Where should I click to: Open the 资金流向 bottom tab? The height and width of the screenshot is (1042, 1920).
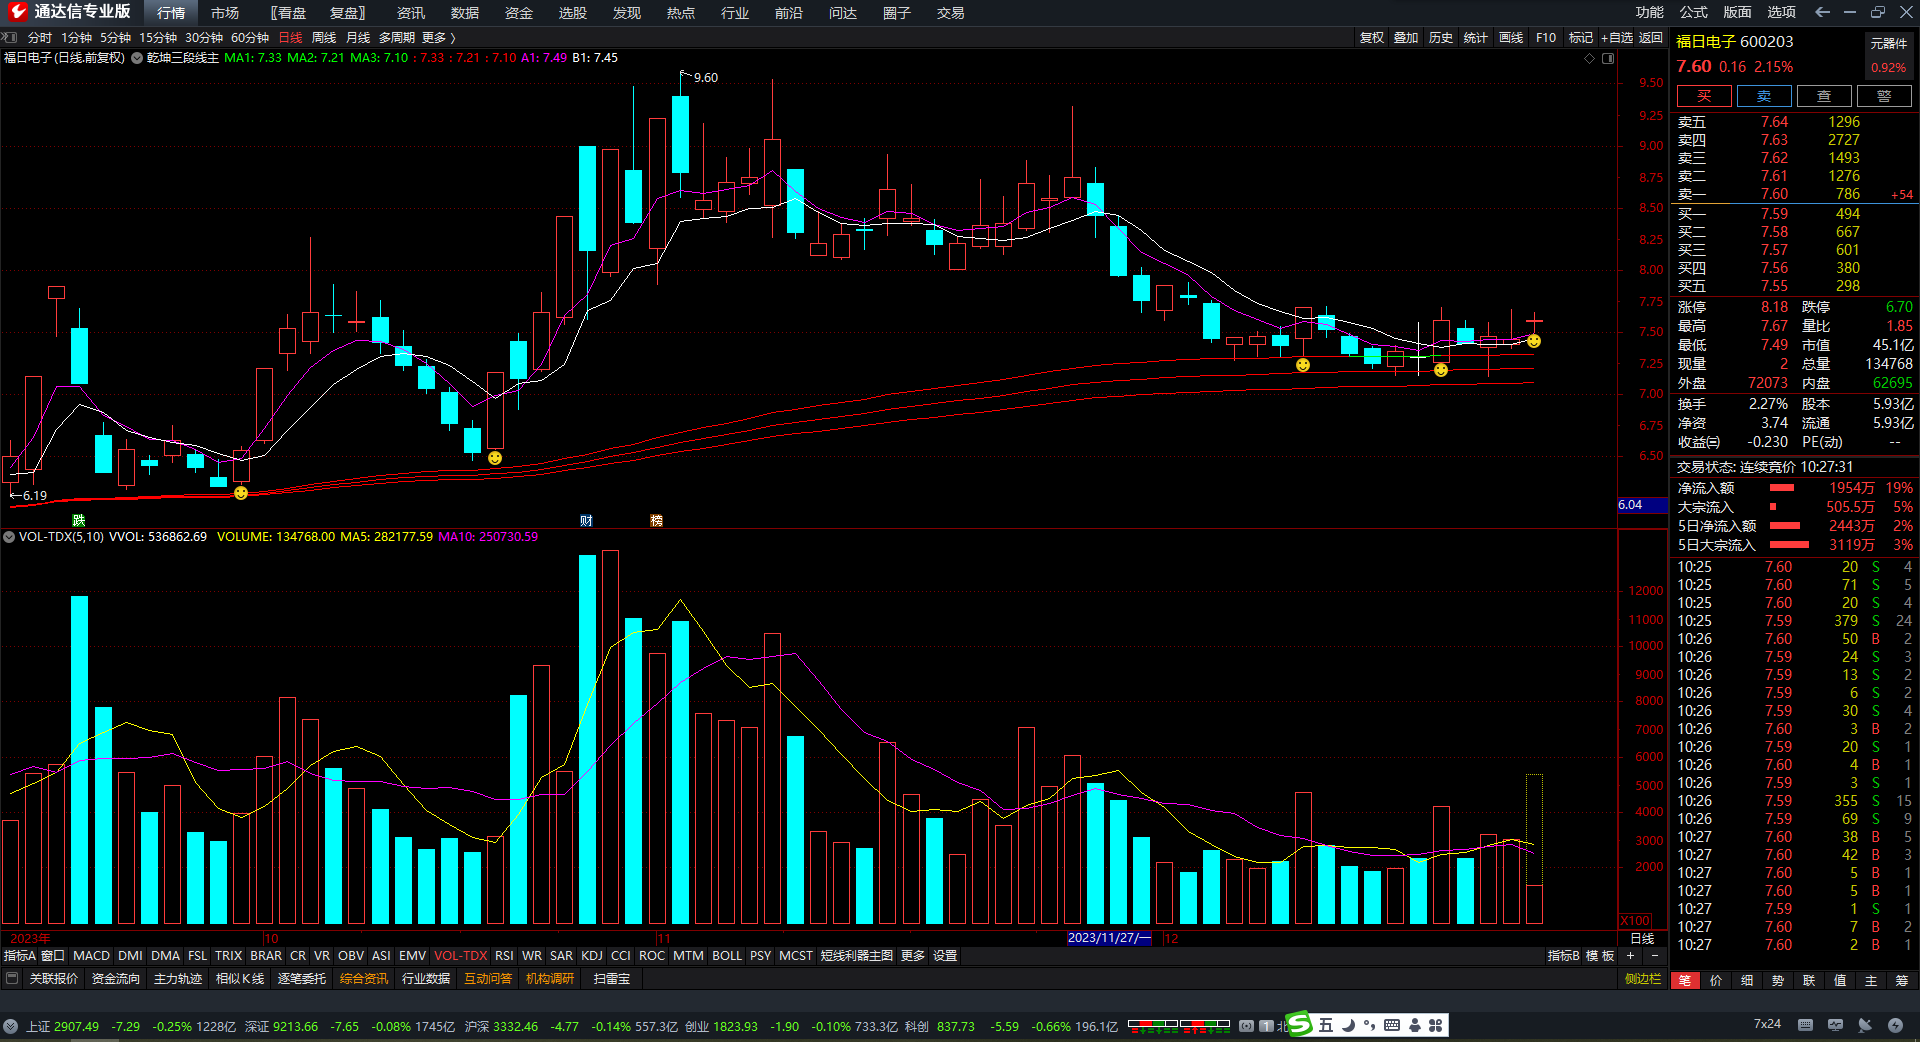coord(116,978)
